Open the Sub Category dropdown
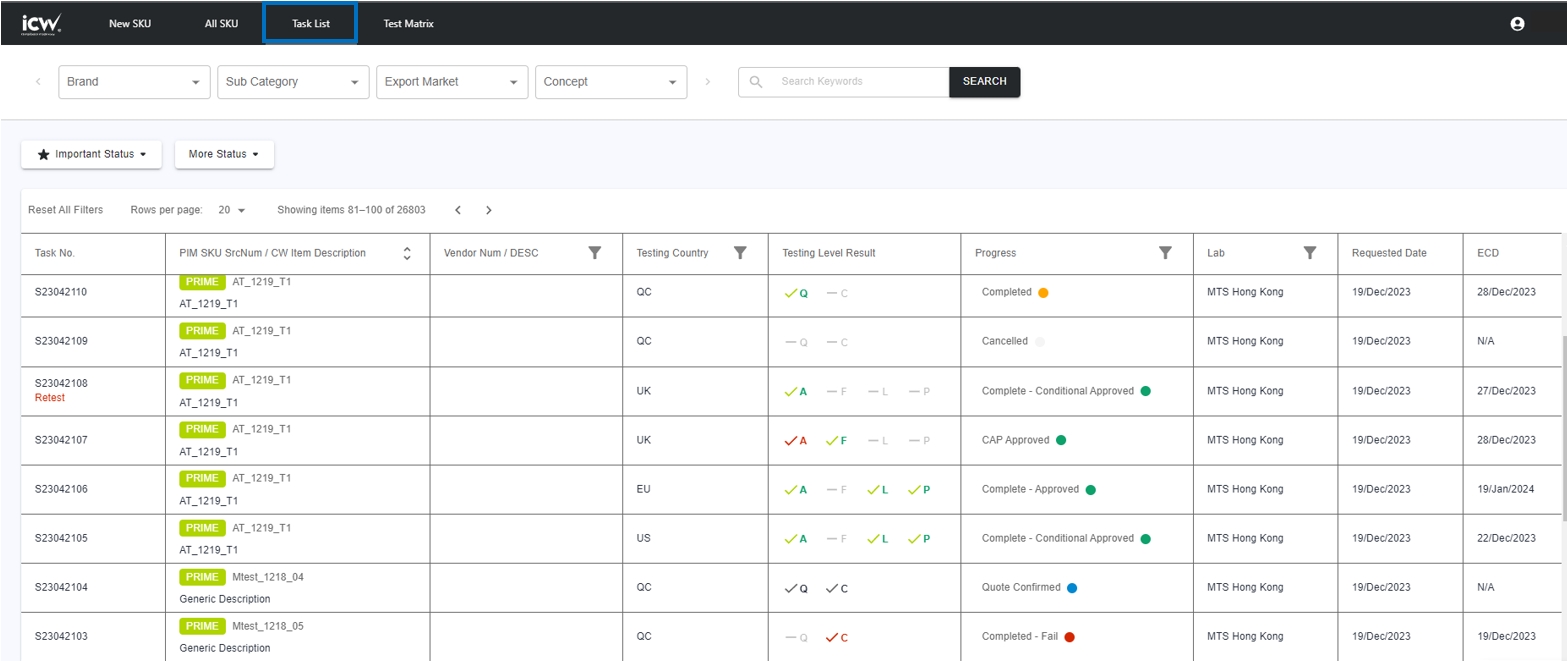The width and height of the screenshot is (1567, 661). coord(293,82)
